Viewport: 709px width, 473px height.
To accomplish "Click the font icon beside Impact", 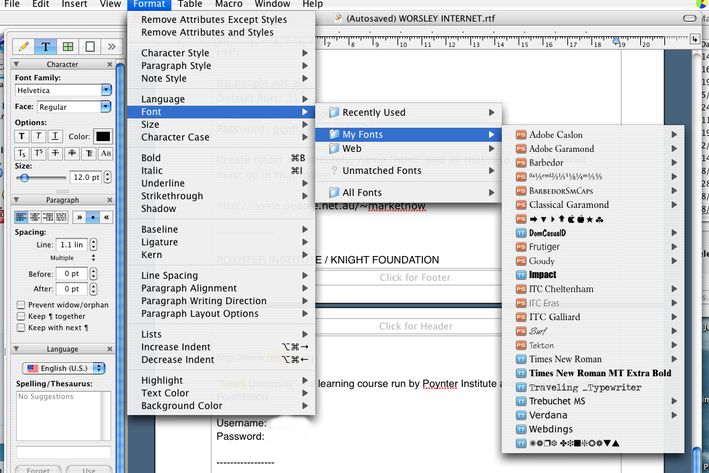I will (521, 274).
